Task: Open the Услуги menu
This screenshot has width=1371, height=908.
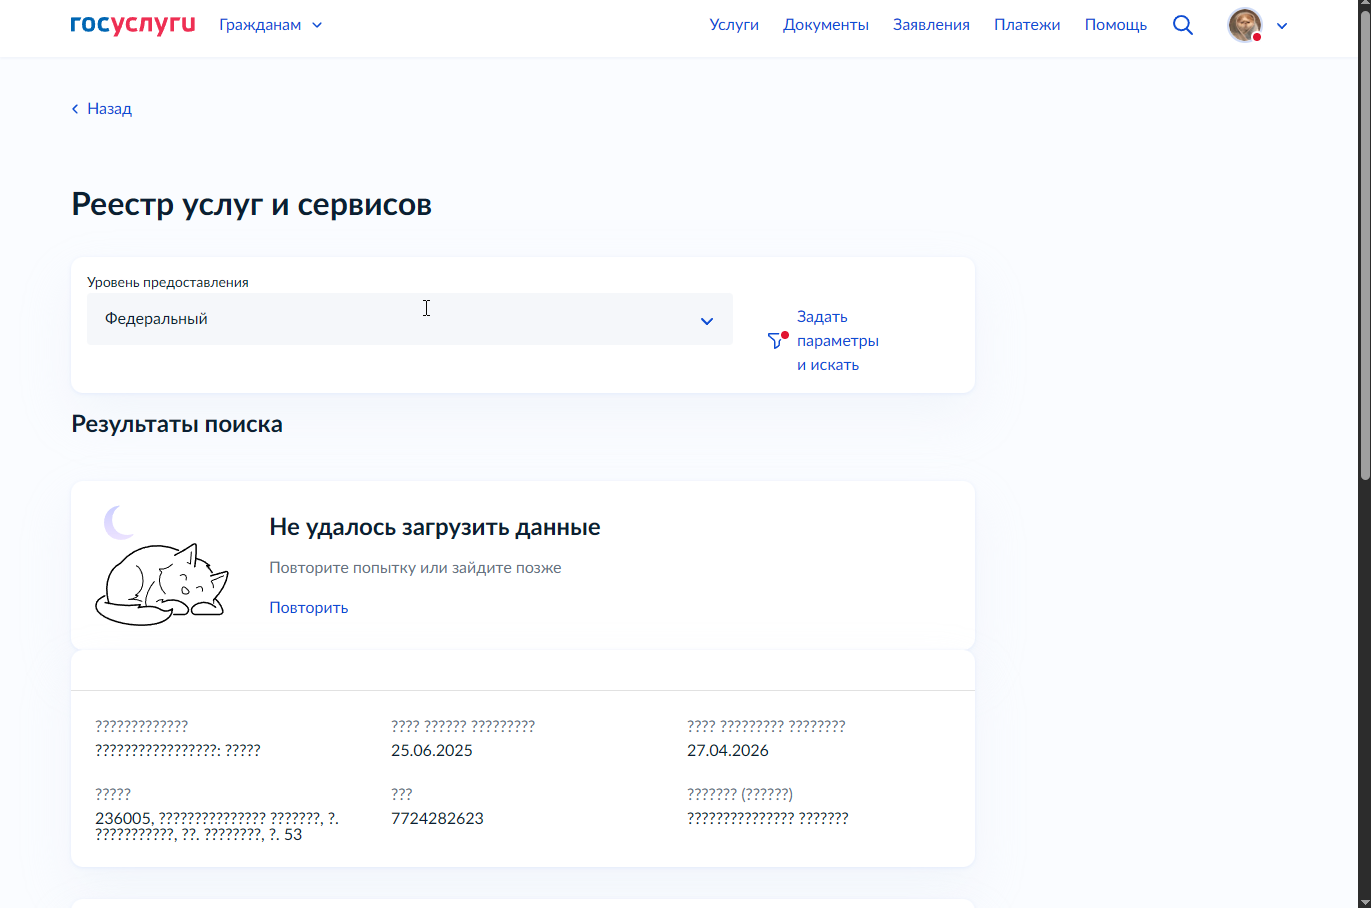Action: (734, 25)
